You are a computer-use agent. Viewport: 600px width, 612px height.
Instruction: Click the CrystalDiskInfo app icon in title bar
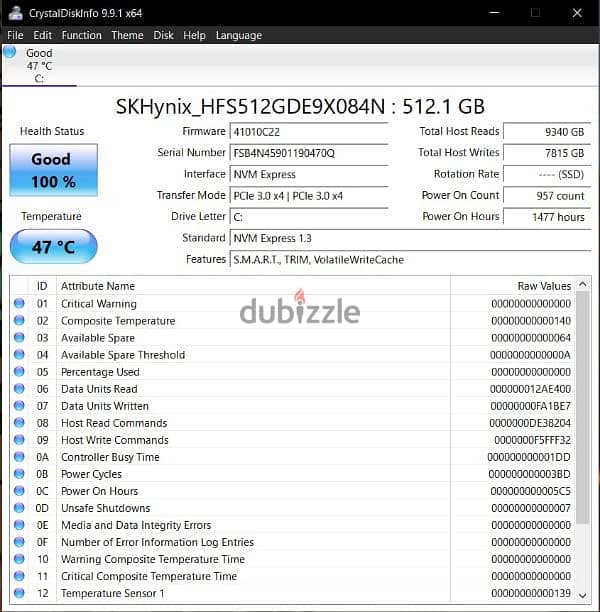pyautogui.click(x=15, y=12)
